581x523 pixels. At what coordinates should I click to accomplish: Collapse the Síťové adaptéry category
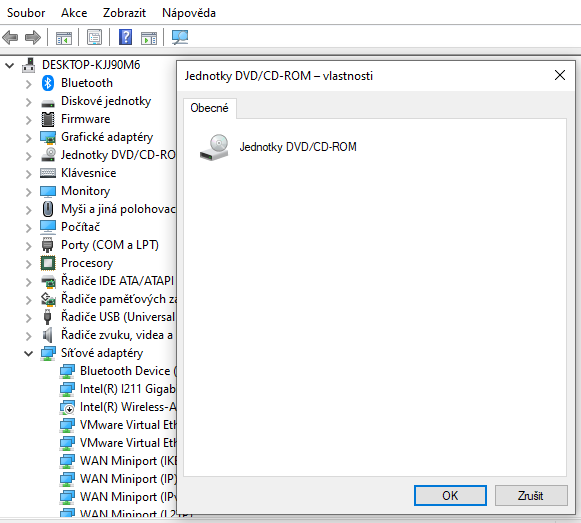[29, 354]
